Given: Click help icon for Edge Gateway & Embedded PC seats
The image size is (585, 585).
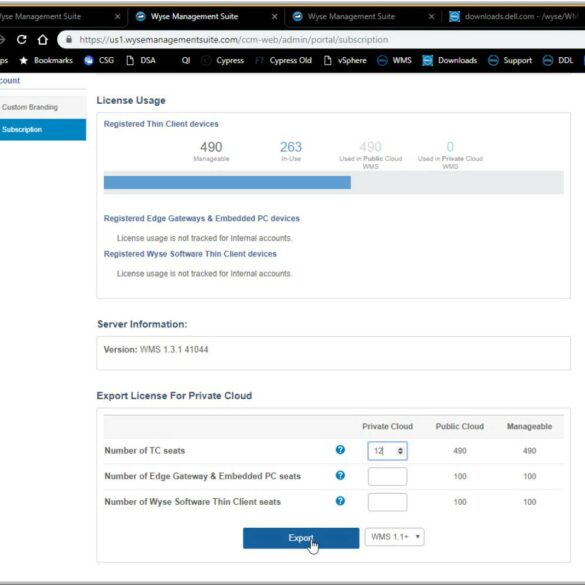Looking at the screenshot, I should (340, 475).
